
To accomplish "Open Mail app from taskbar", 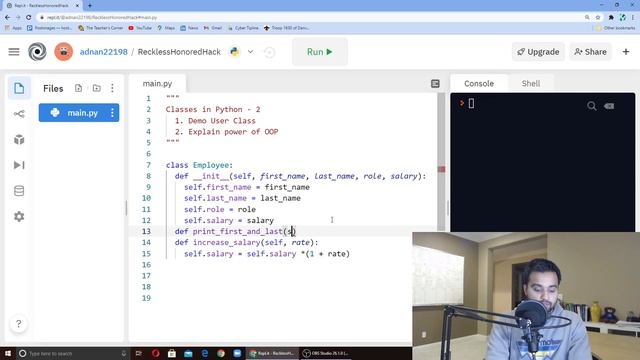I will pos(188,353).
